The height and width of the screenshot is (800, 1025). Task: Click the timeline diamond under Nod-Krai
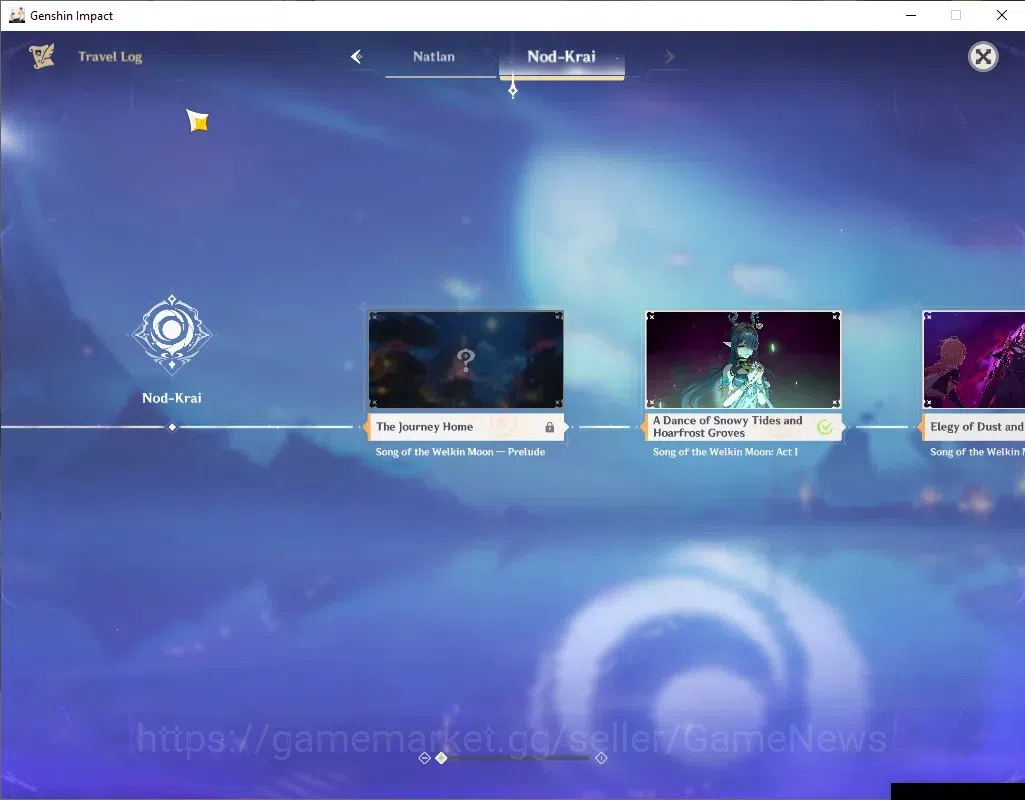tap(172, 427)
